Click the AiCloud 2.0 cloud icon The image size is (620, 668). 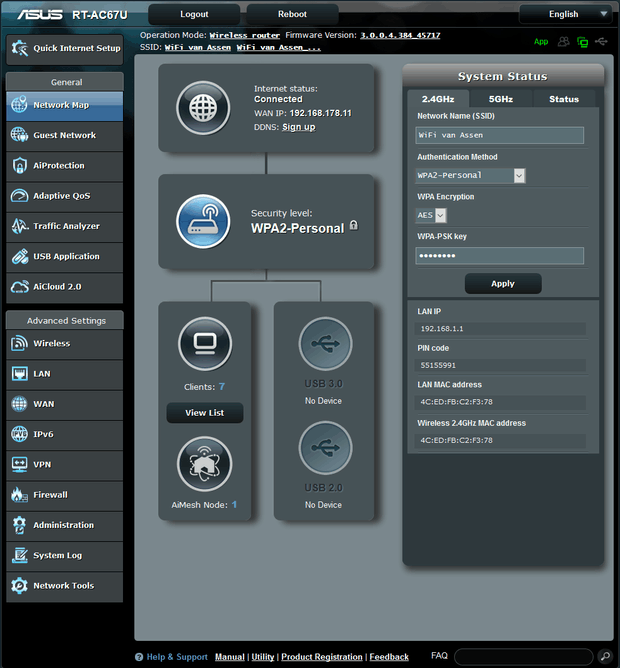(20, 287)
